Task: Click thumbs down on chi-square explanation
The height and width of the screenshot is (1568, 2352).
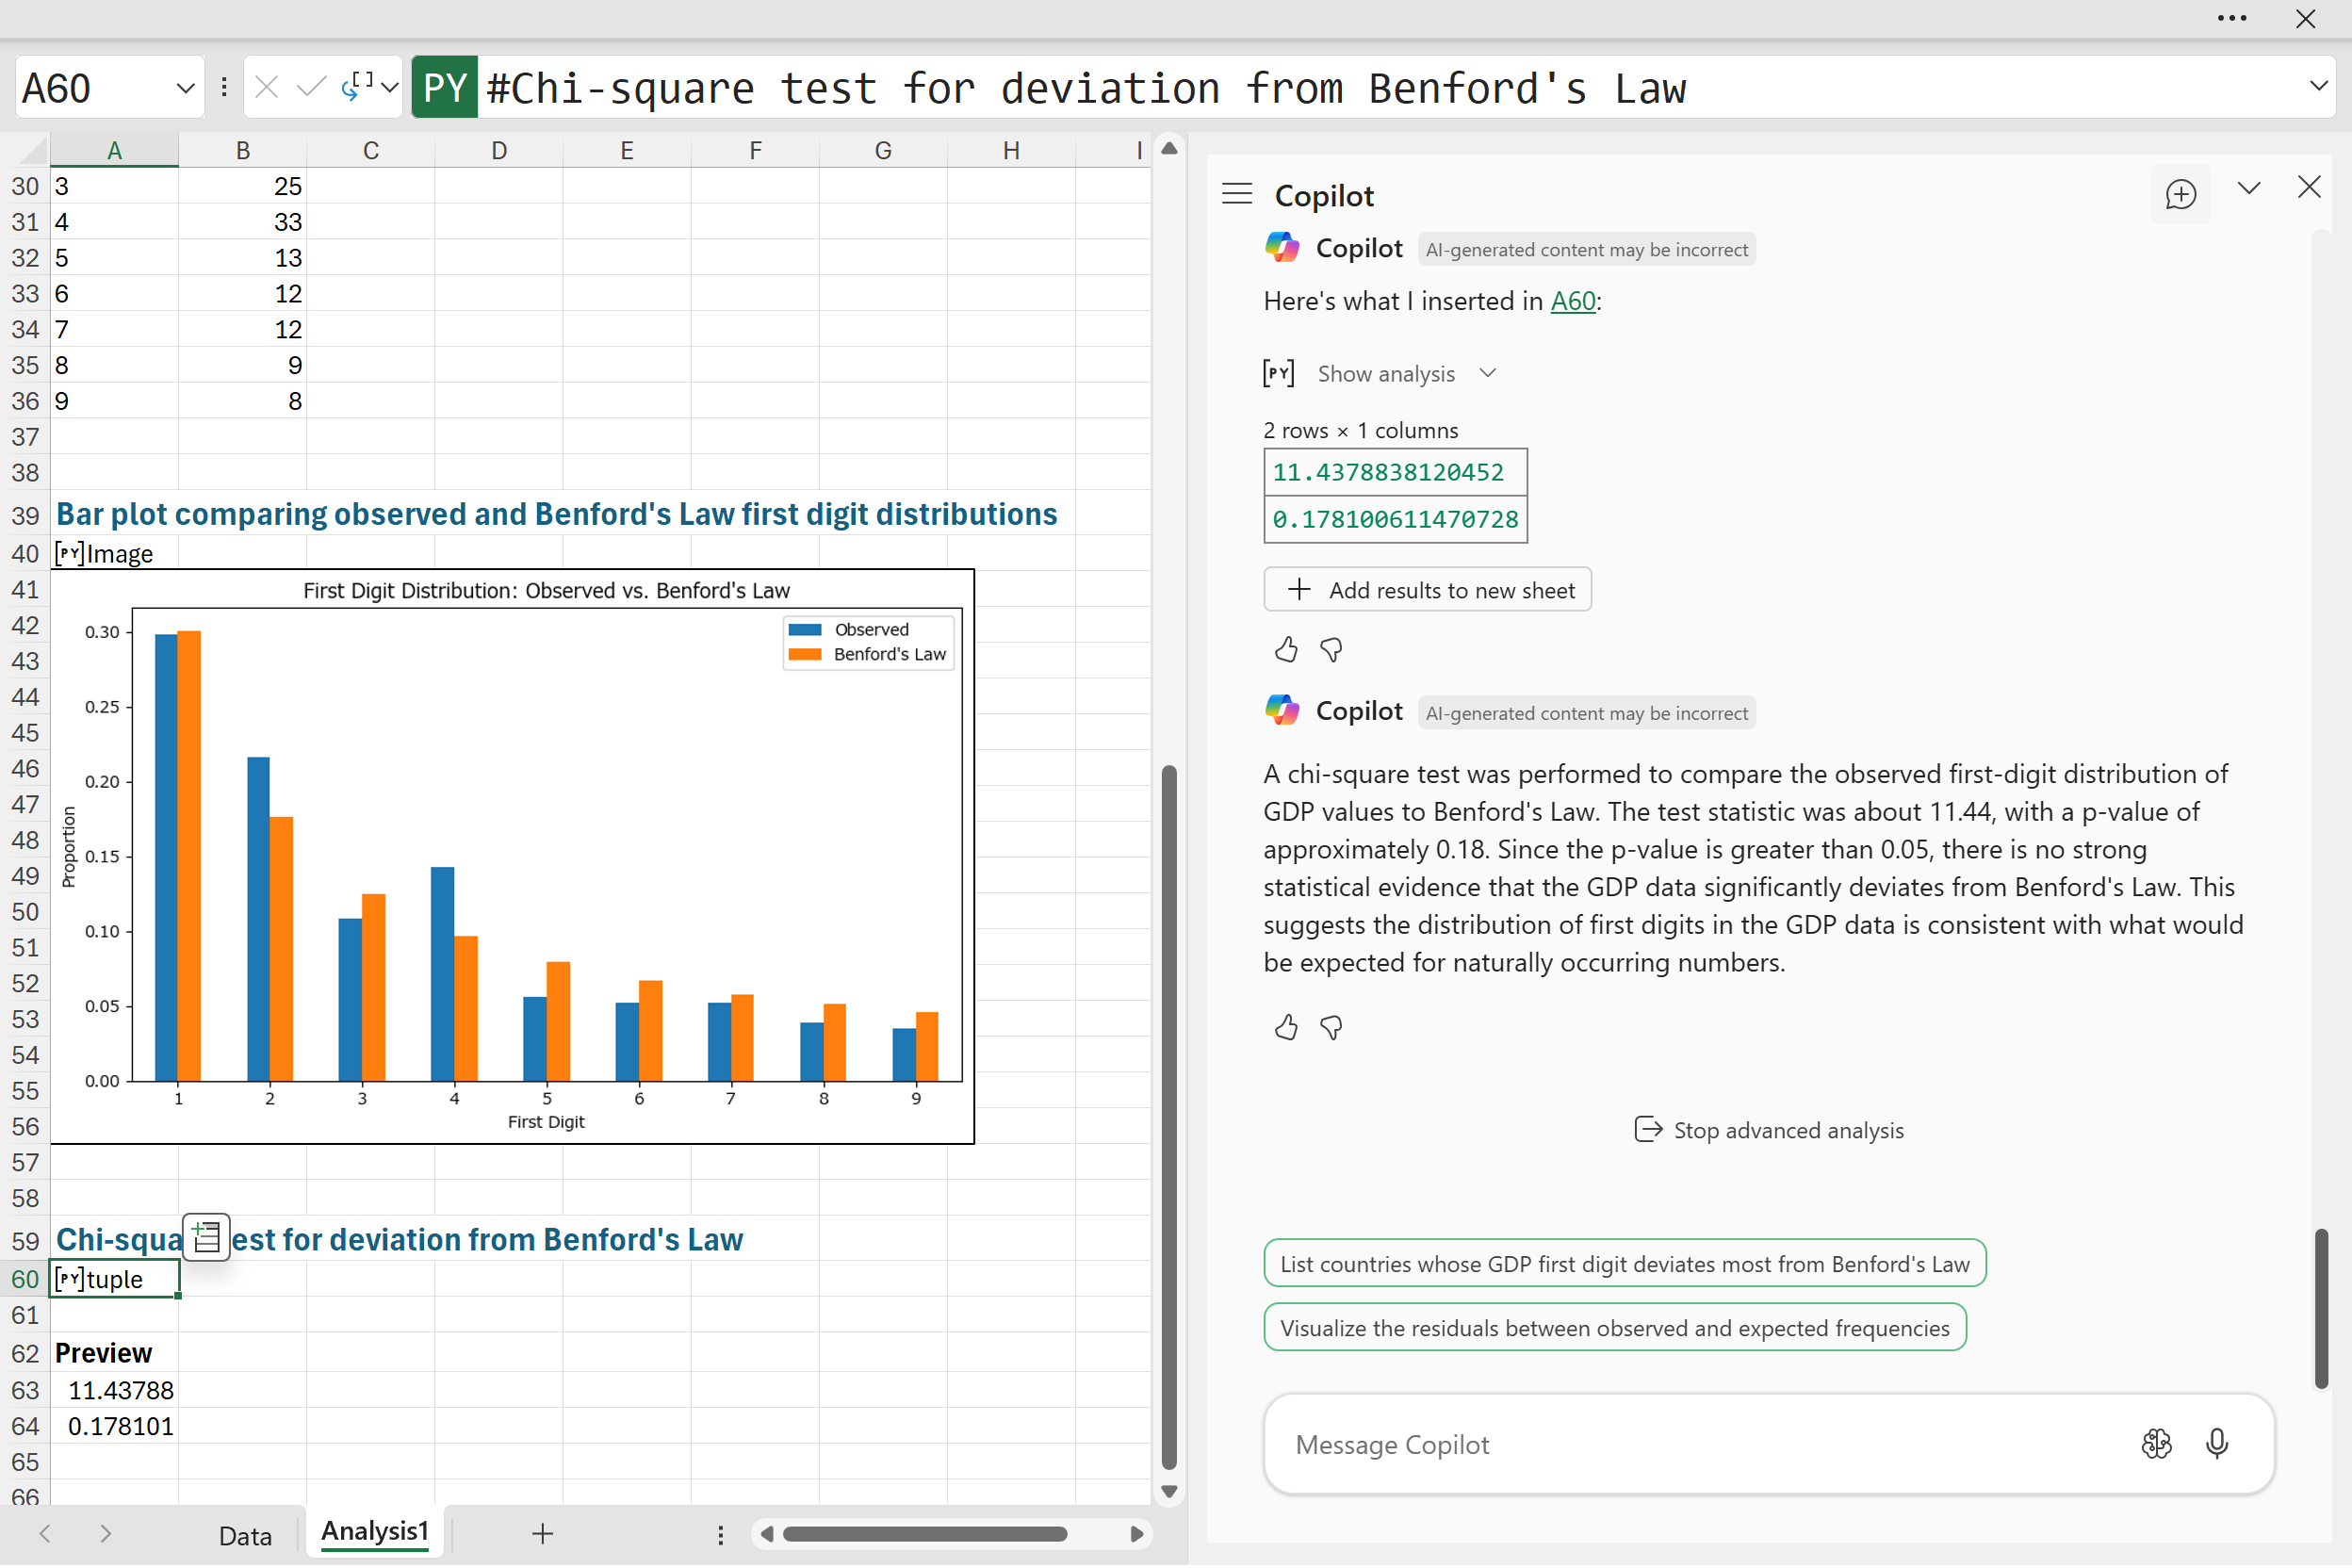Action: [1331, 1027]
